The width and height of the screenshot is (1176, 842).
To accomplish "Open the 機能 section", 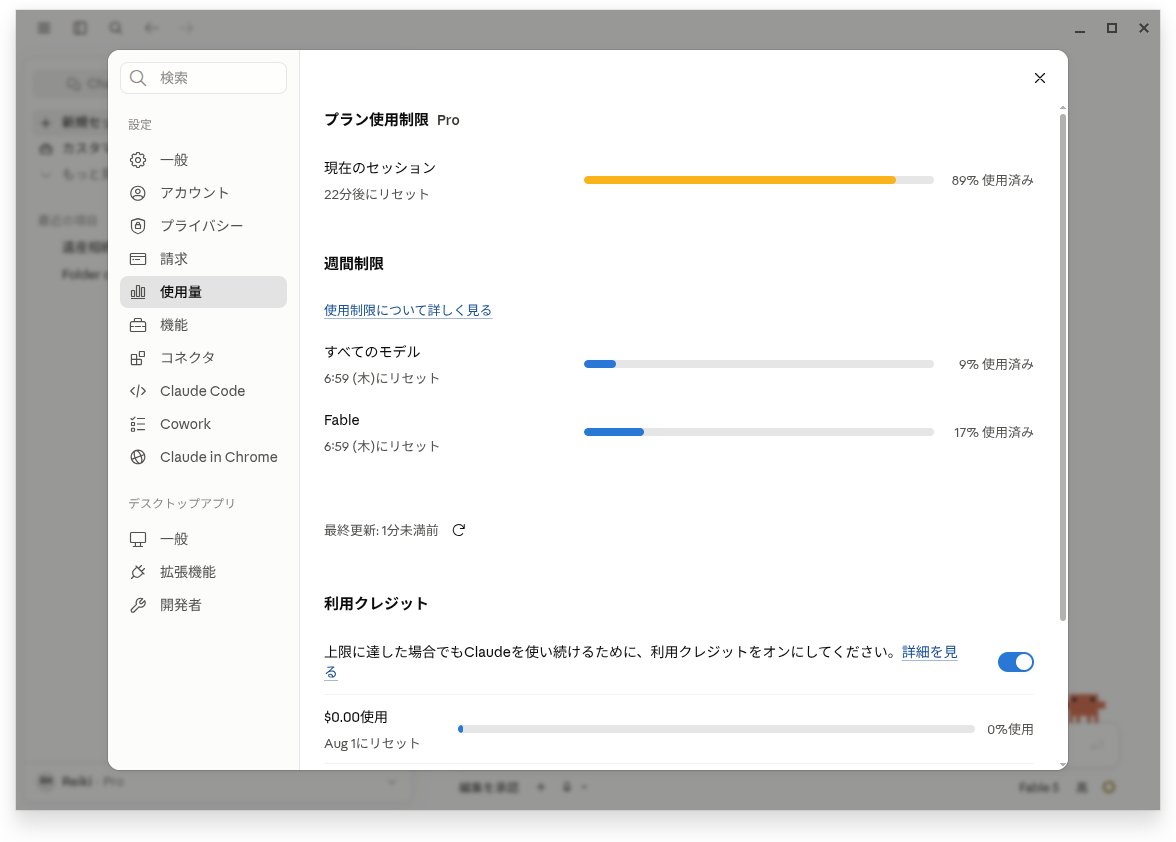I will pyautogui.click(x=203, y=325).
